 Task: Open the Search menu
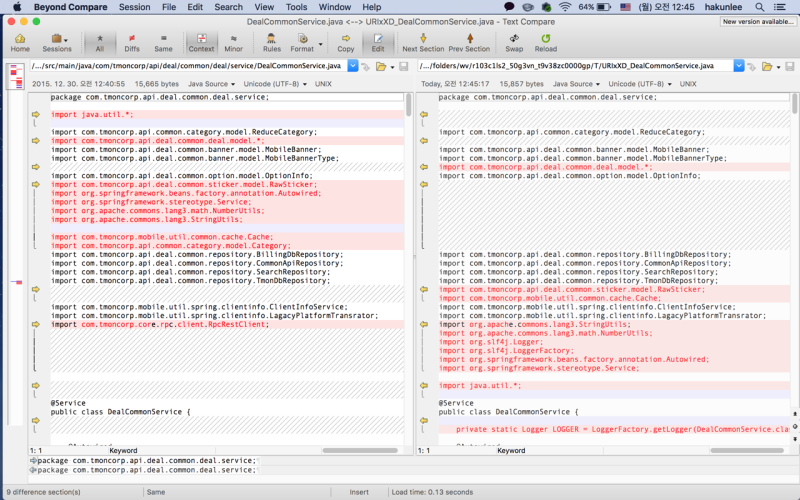point(228,7)
